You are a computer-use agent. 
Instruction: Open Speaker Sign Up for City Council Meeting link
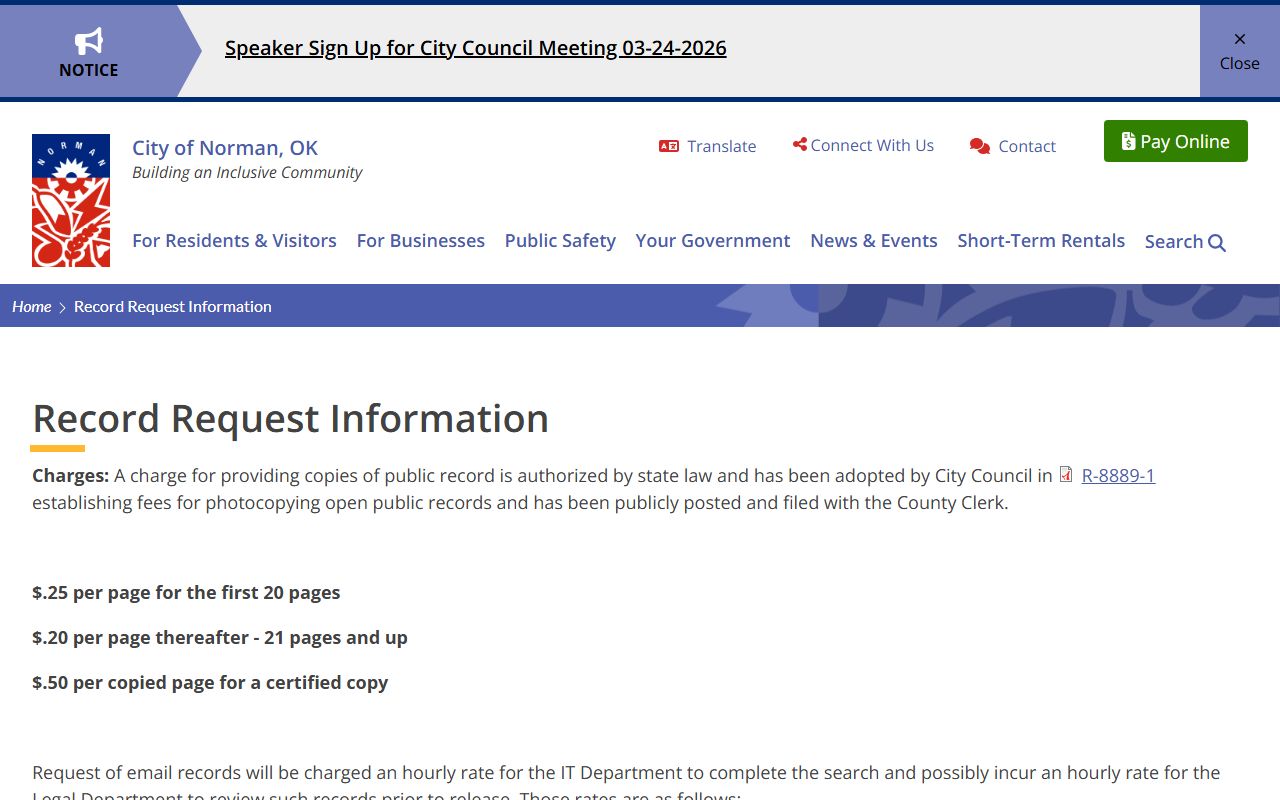(x=476, y=48)
